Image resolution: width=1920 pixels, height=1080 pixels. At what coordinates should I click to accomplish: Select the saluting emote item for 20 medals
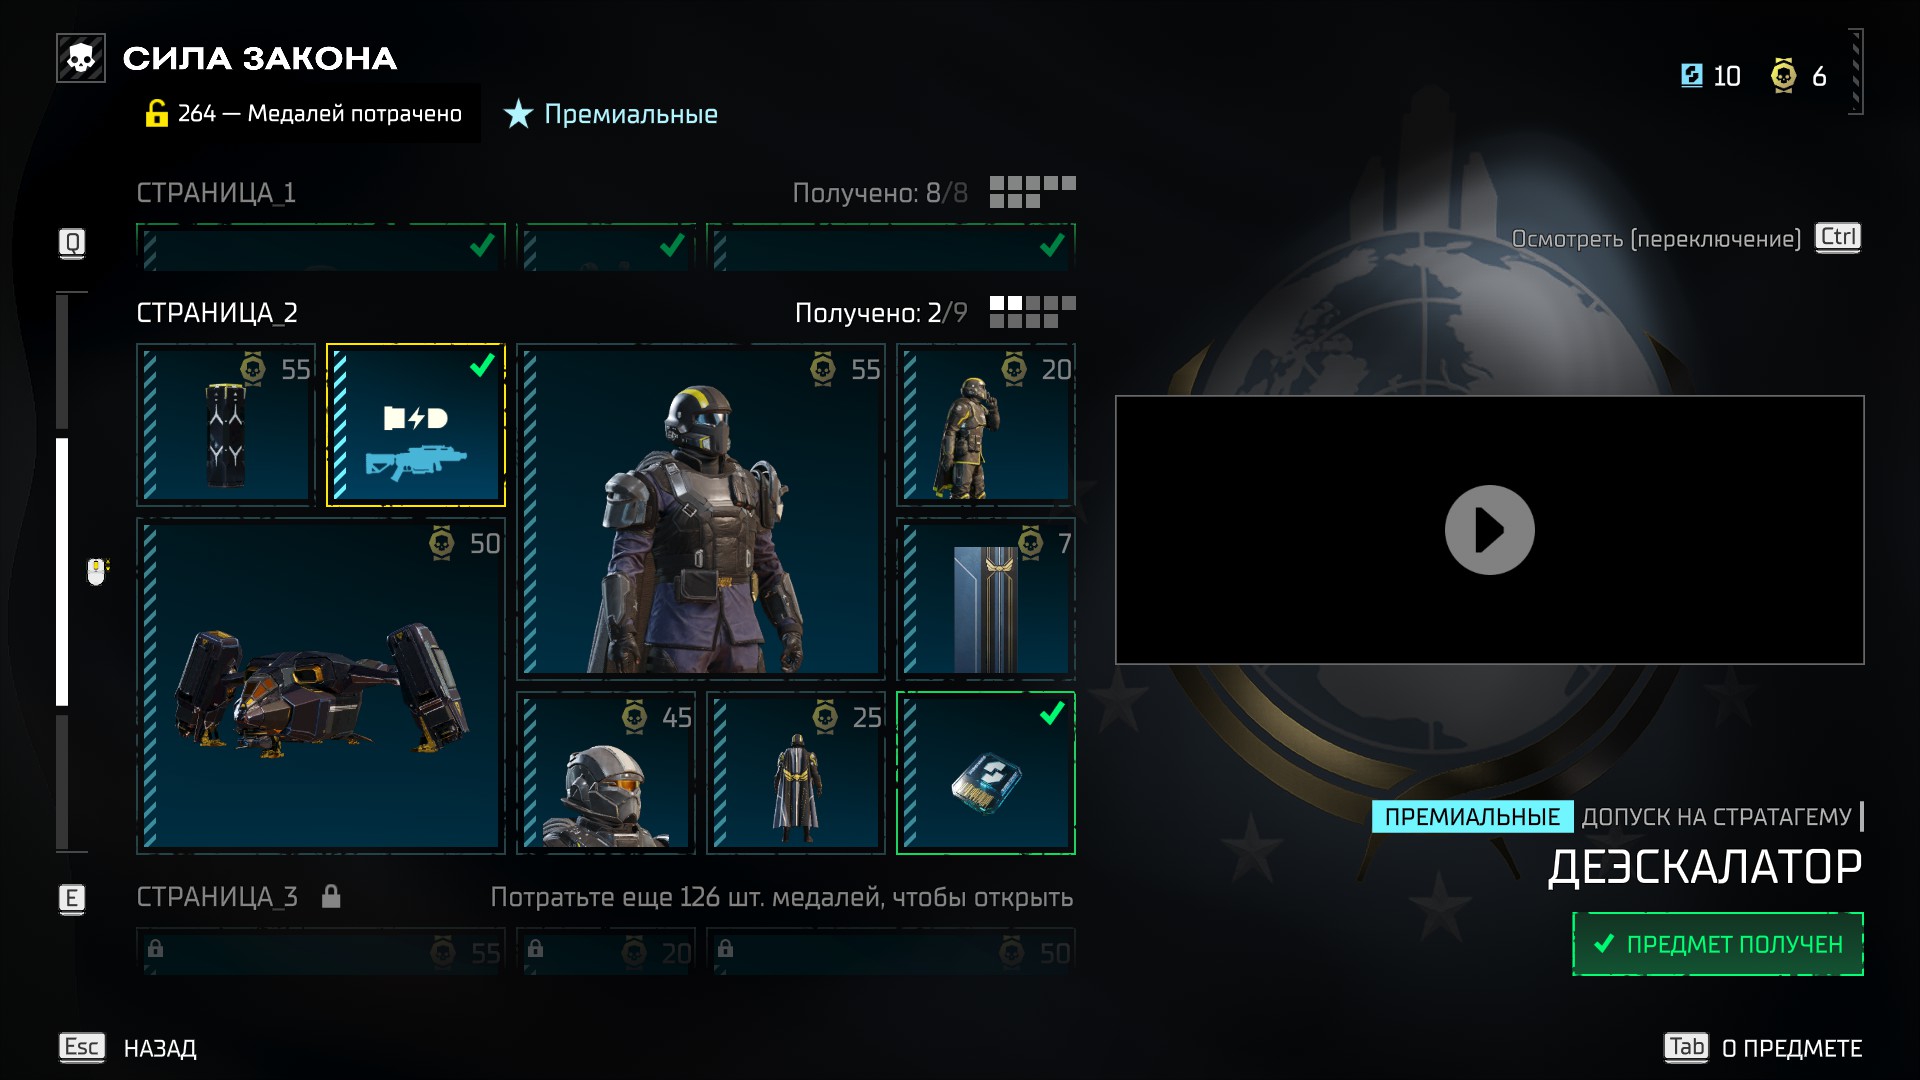tap(986, 425)
